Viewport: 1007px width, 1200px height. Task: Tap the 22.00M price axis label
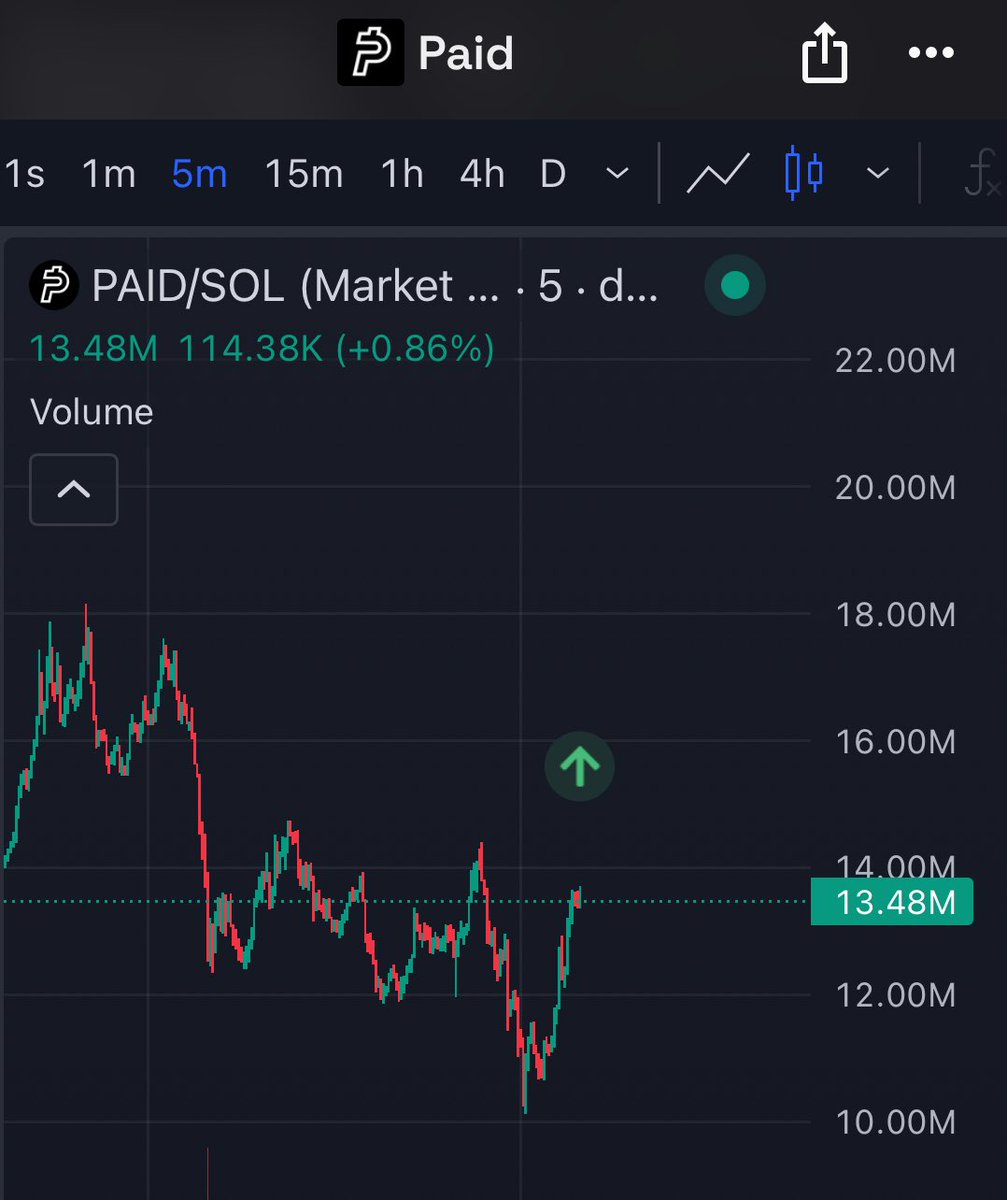point(895,360)
